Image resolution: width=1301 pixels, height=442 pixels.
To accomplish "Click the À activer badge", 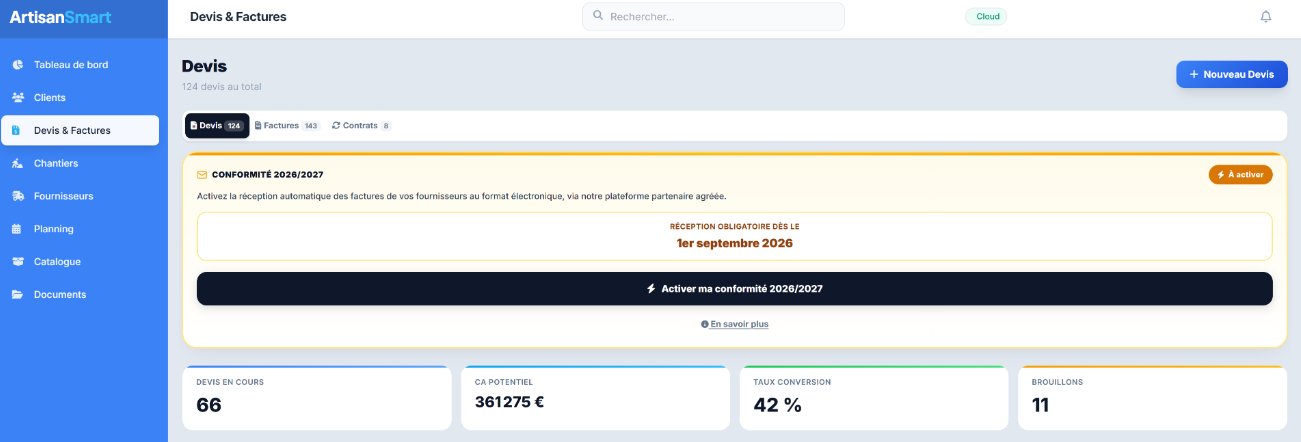I will coord(1240,175).
